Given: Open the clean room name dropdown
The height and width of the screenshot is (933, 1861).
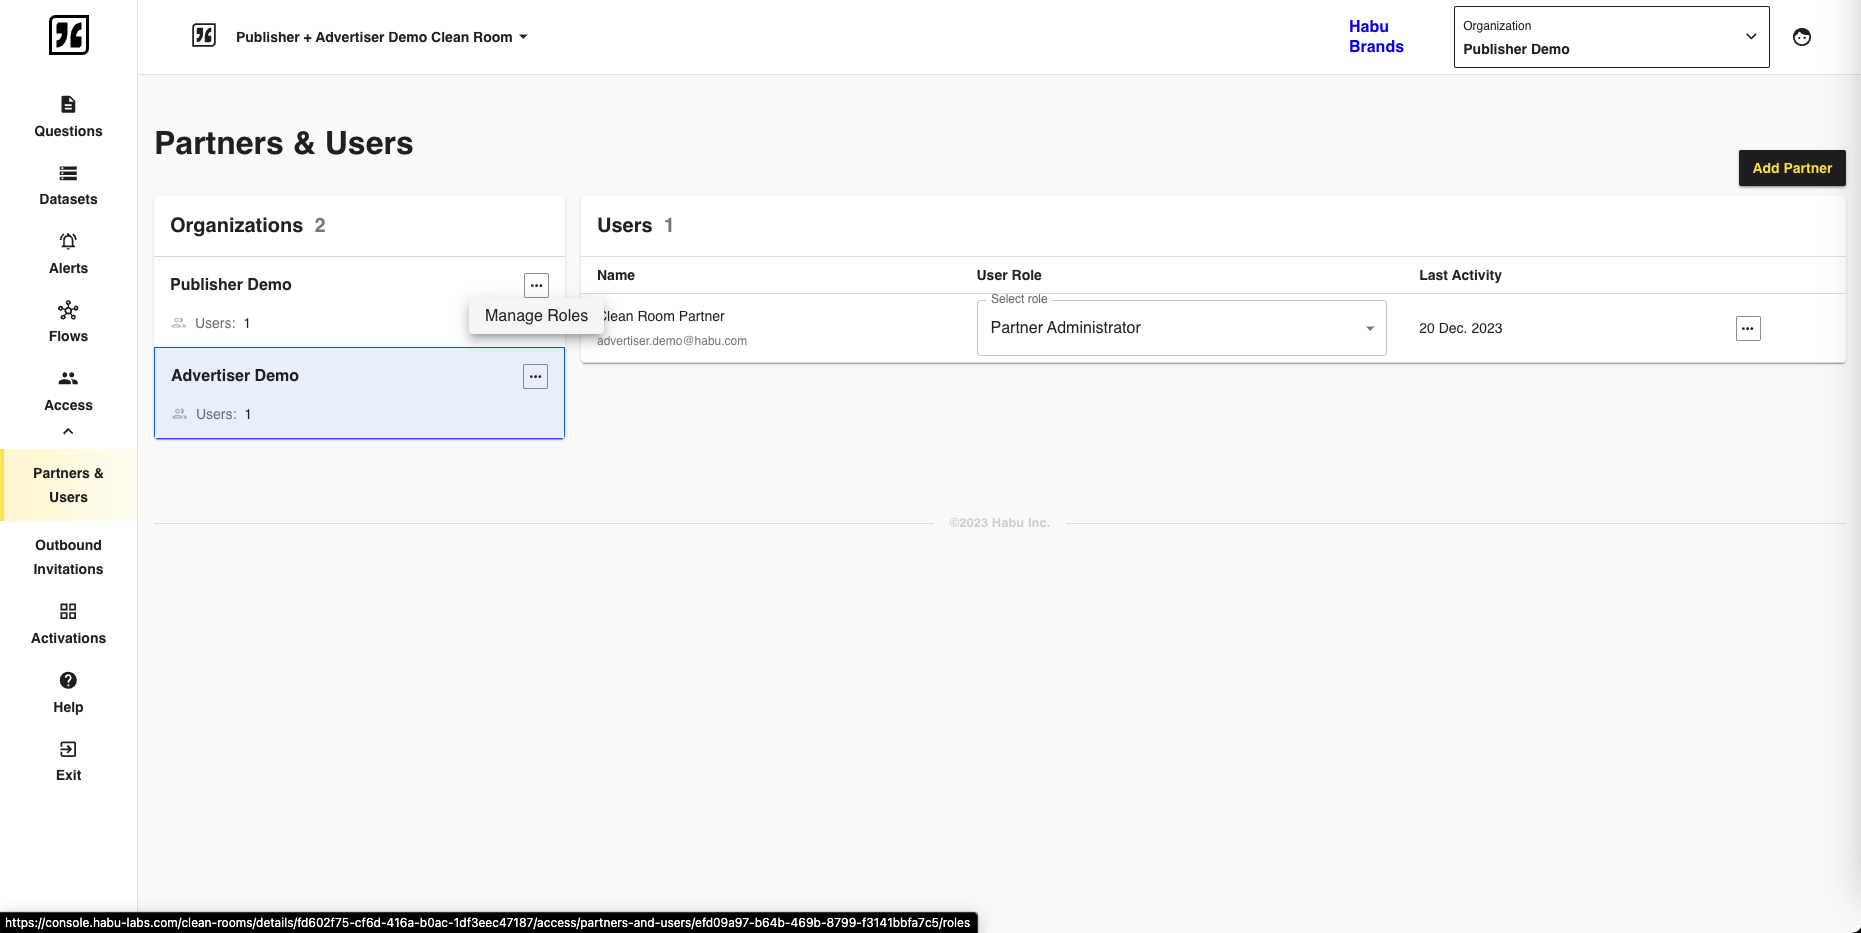Looking at the screenshot, I should (x=382, y=37).
